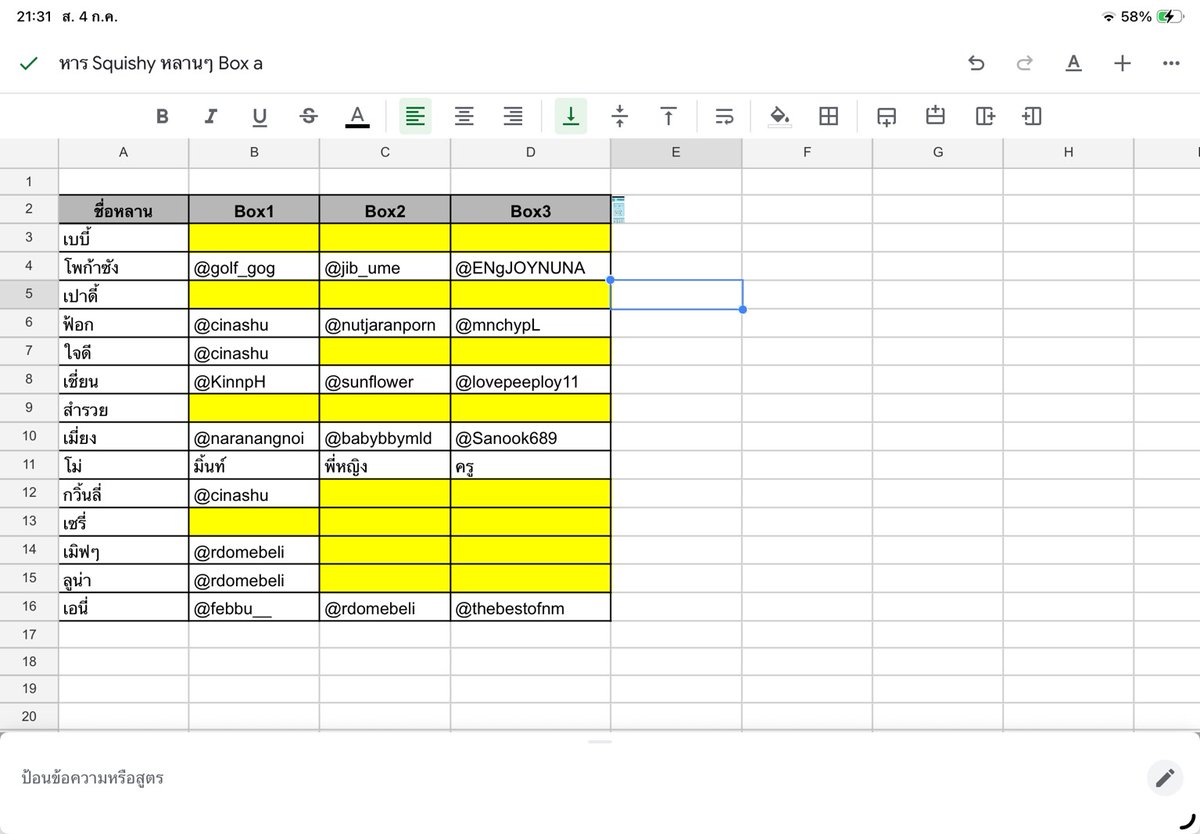Select yellow Box1 cell in เบบี้ row
The height and width of the screenshot is (834, 1200).
tap(254, 238)
